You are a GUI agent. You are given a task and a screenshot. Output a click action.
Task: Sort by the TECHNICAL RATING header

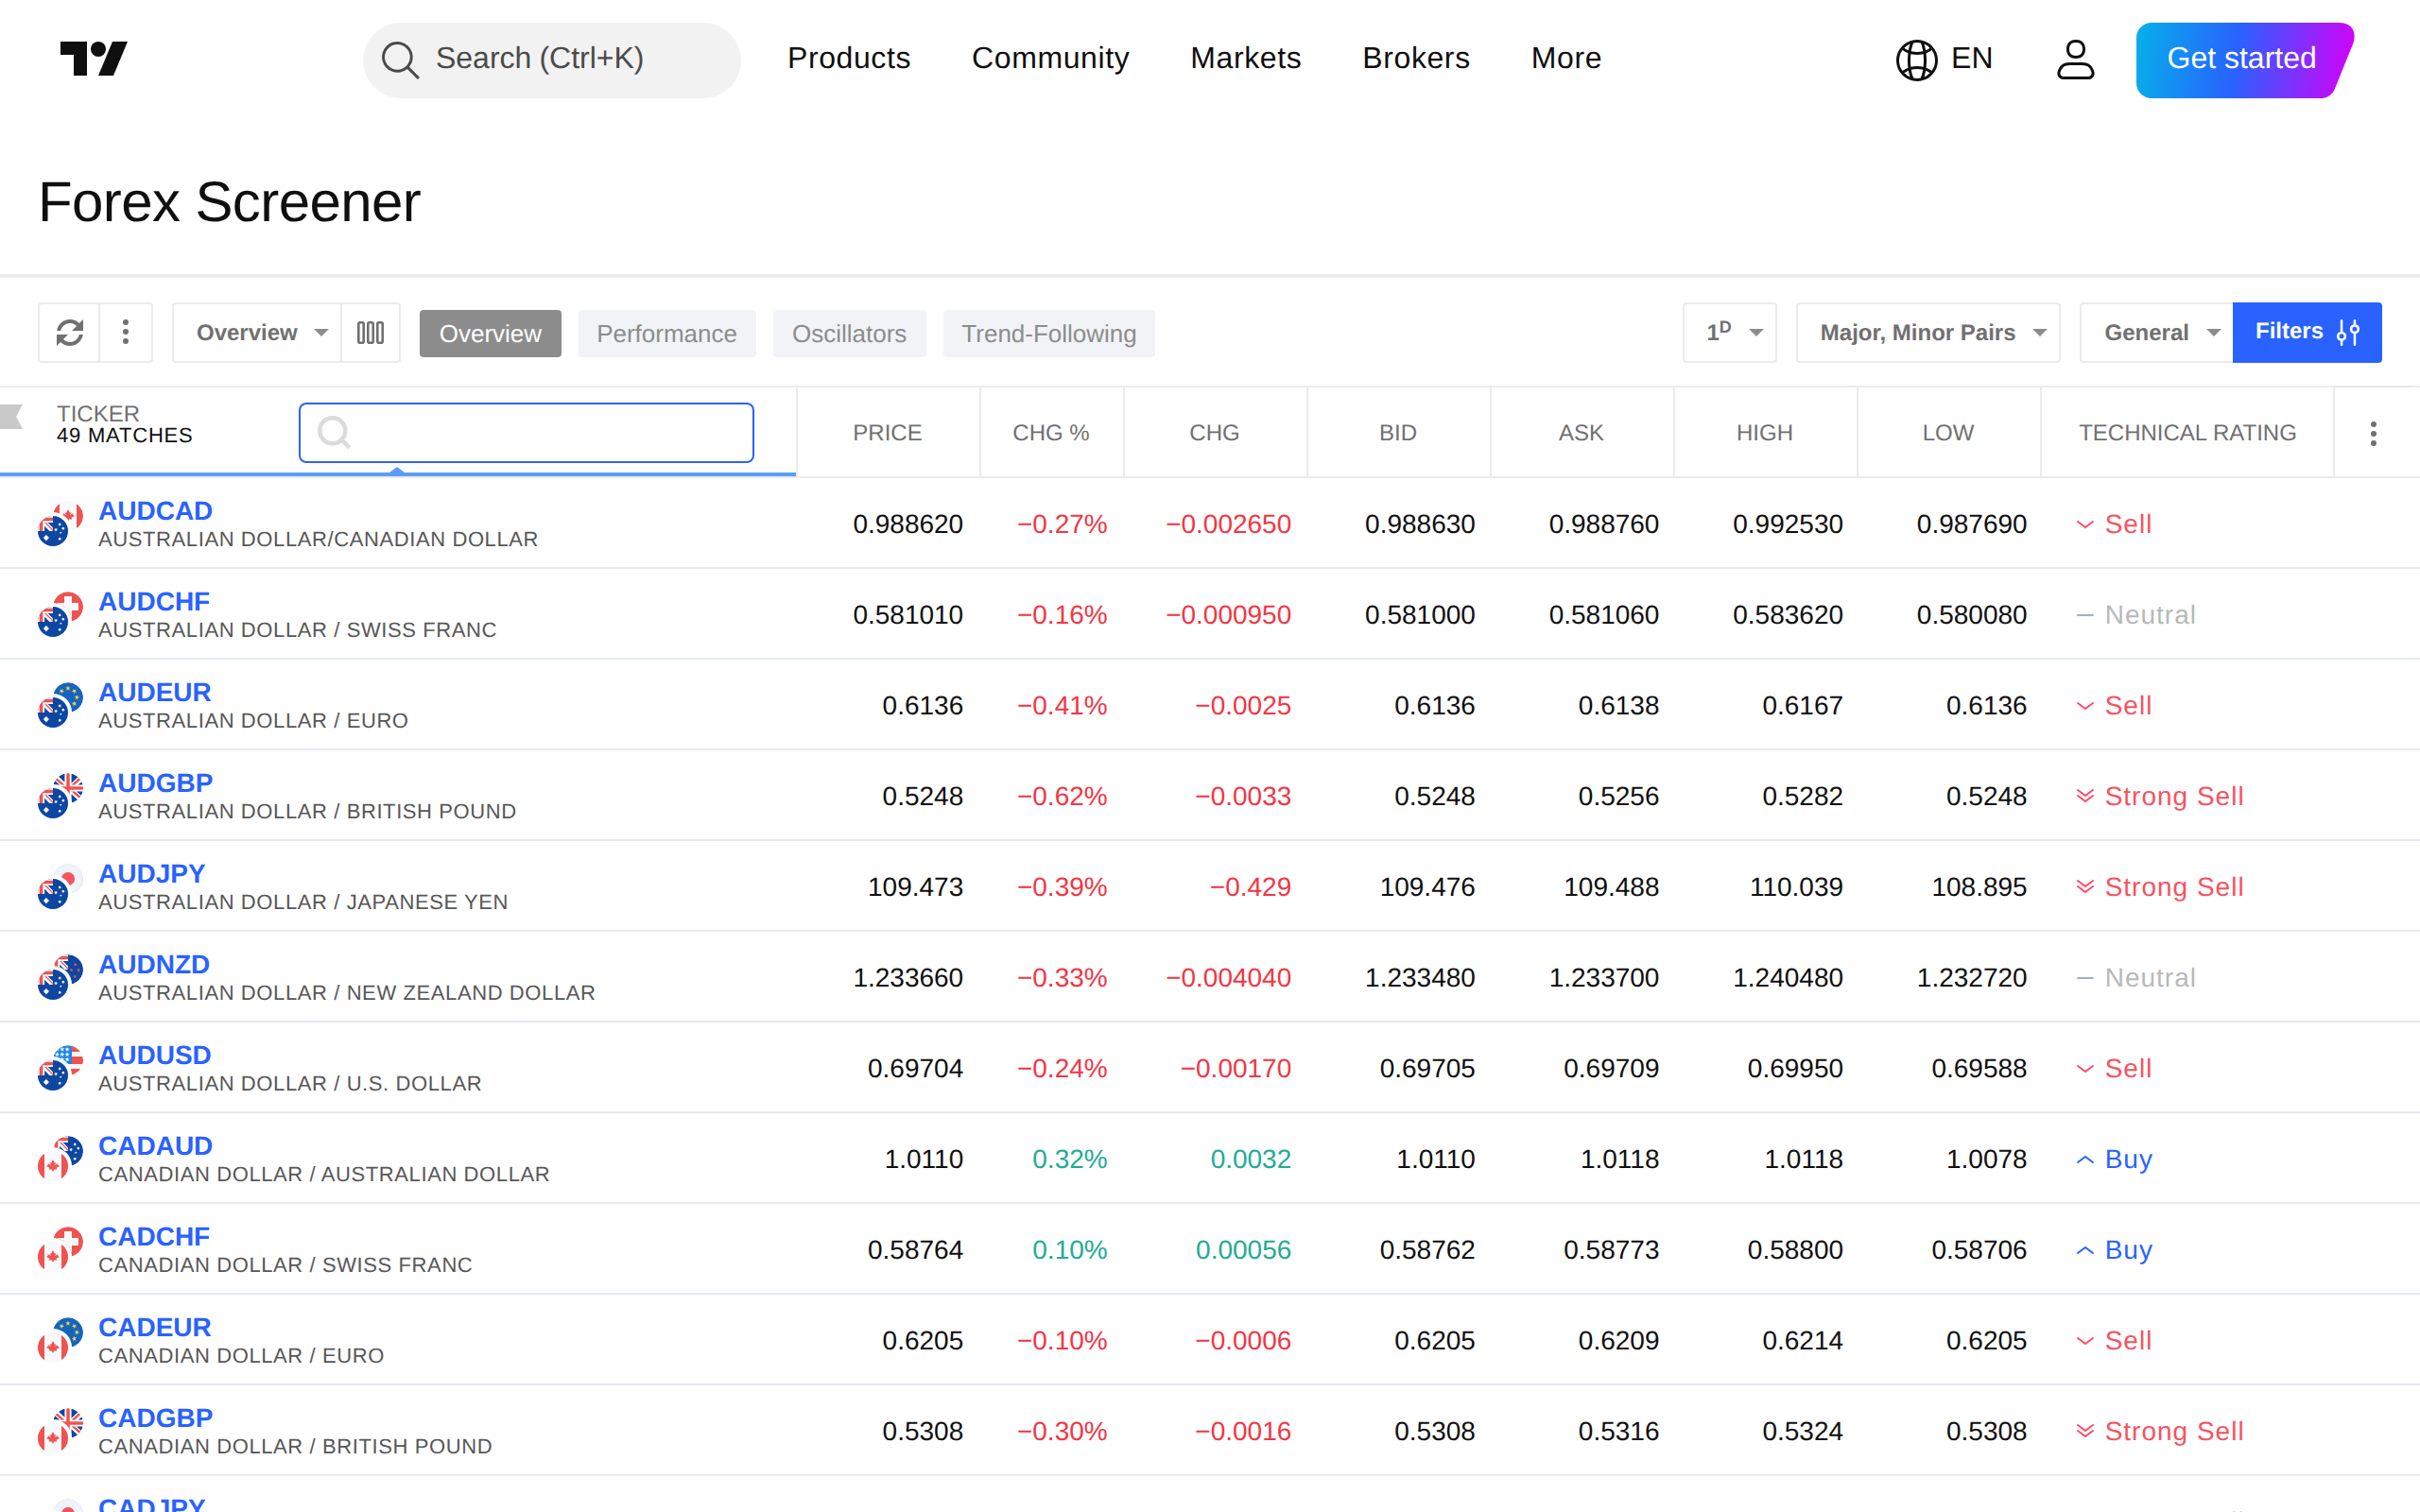2187,433
